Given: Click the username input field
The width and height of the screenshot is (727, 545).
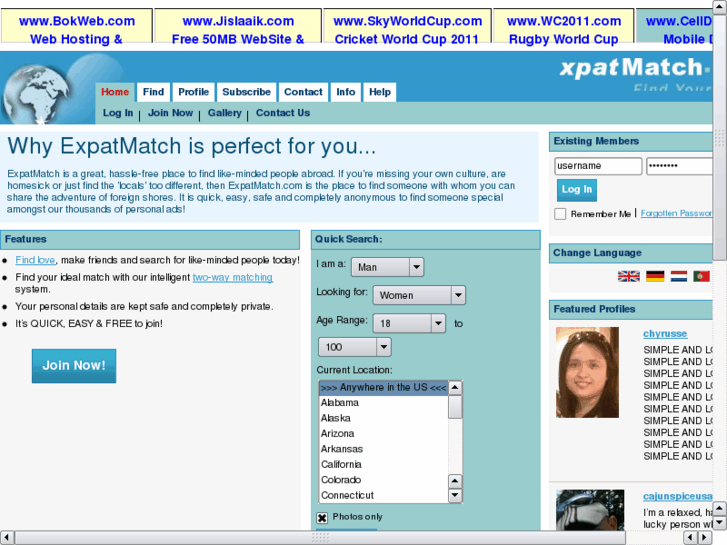Looking at the screenshot, I should 598,166.
